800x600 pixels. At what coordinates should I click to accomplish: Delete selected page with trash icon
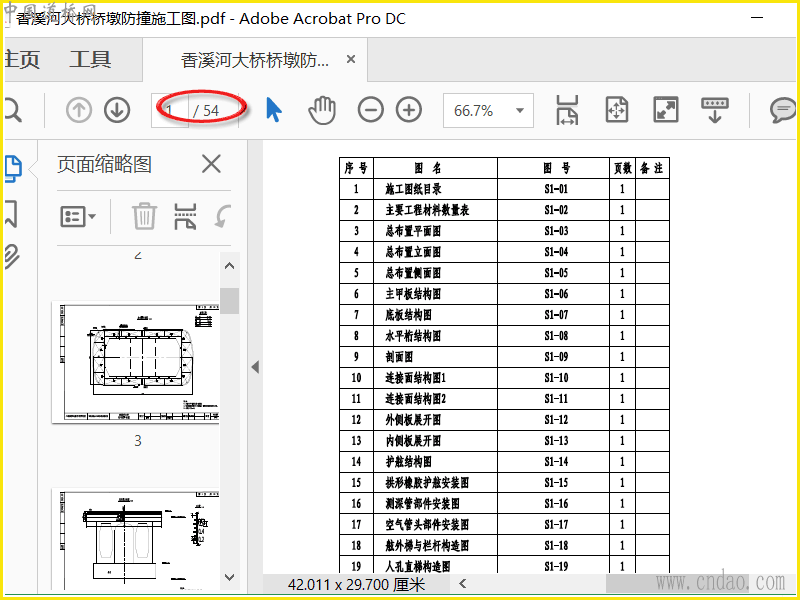click(144, 216)
